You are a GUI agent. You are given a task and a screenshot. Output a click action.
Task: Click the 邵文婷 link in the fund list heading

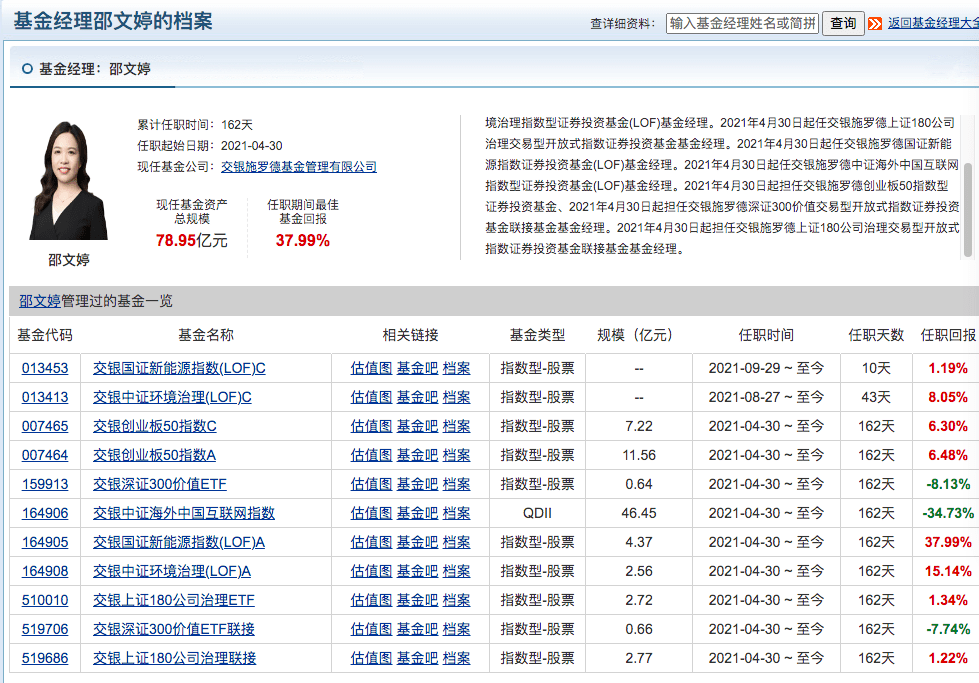click(39, 301)
